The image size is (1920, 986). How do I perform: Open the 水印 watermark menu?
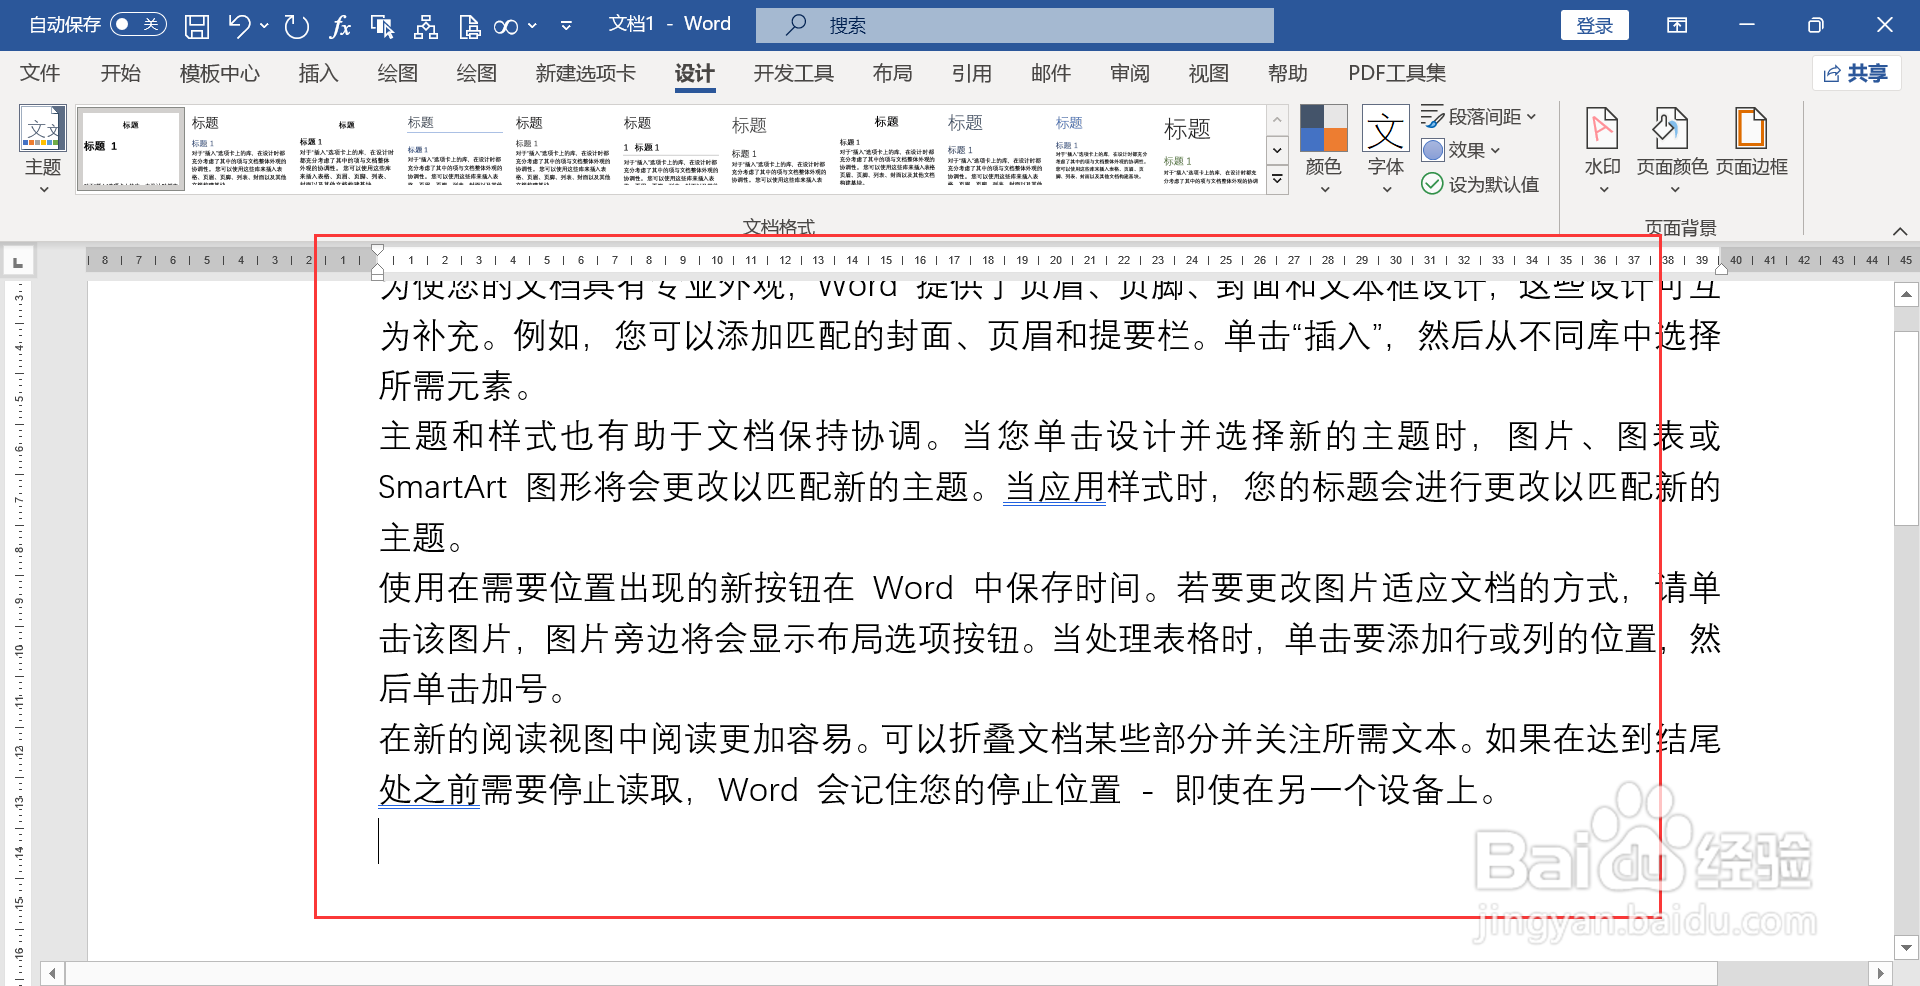click(1602, 150)
